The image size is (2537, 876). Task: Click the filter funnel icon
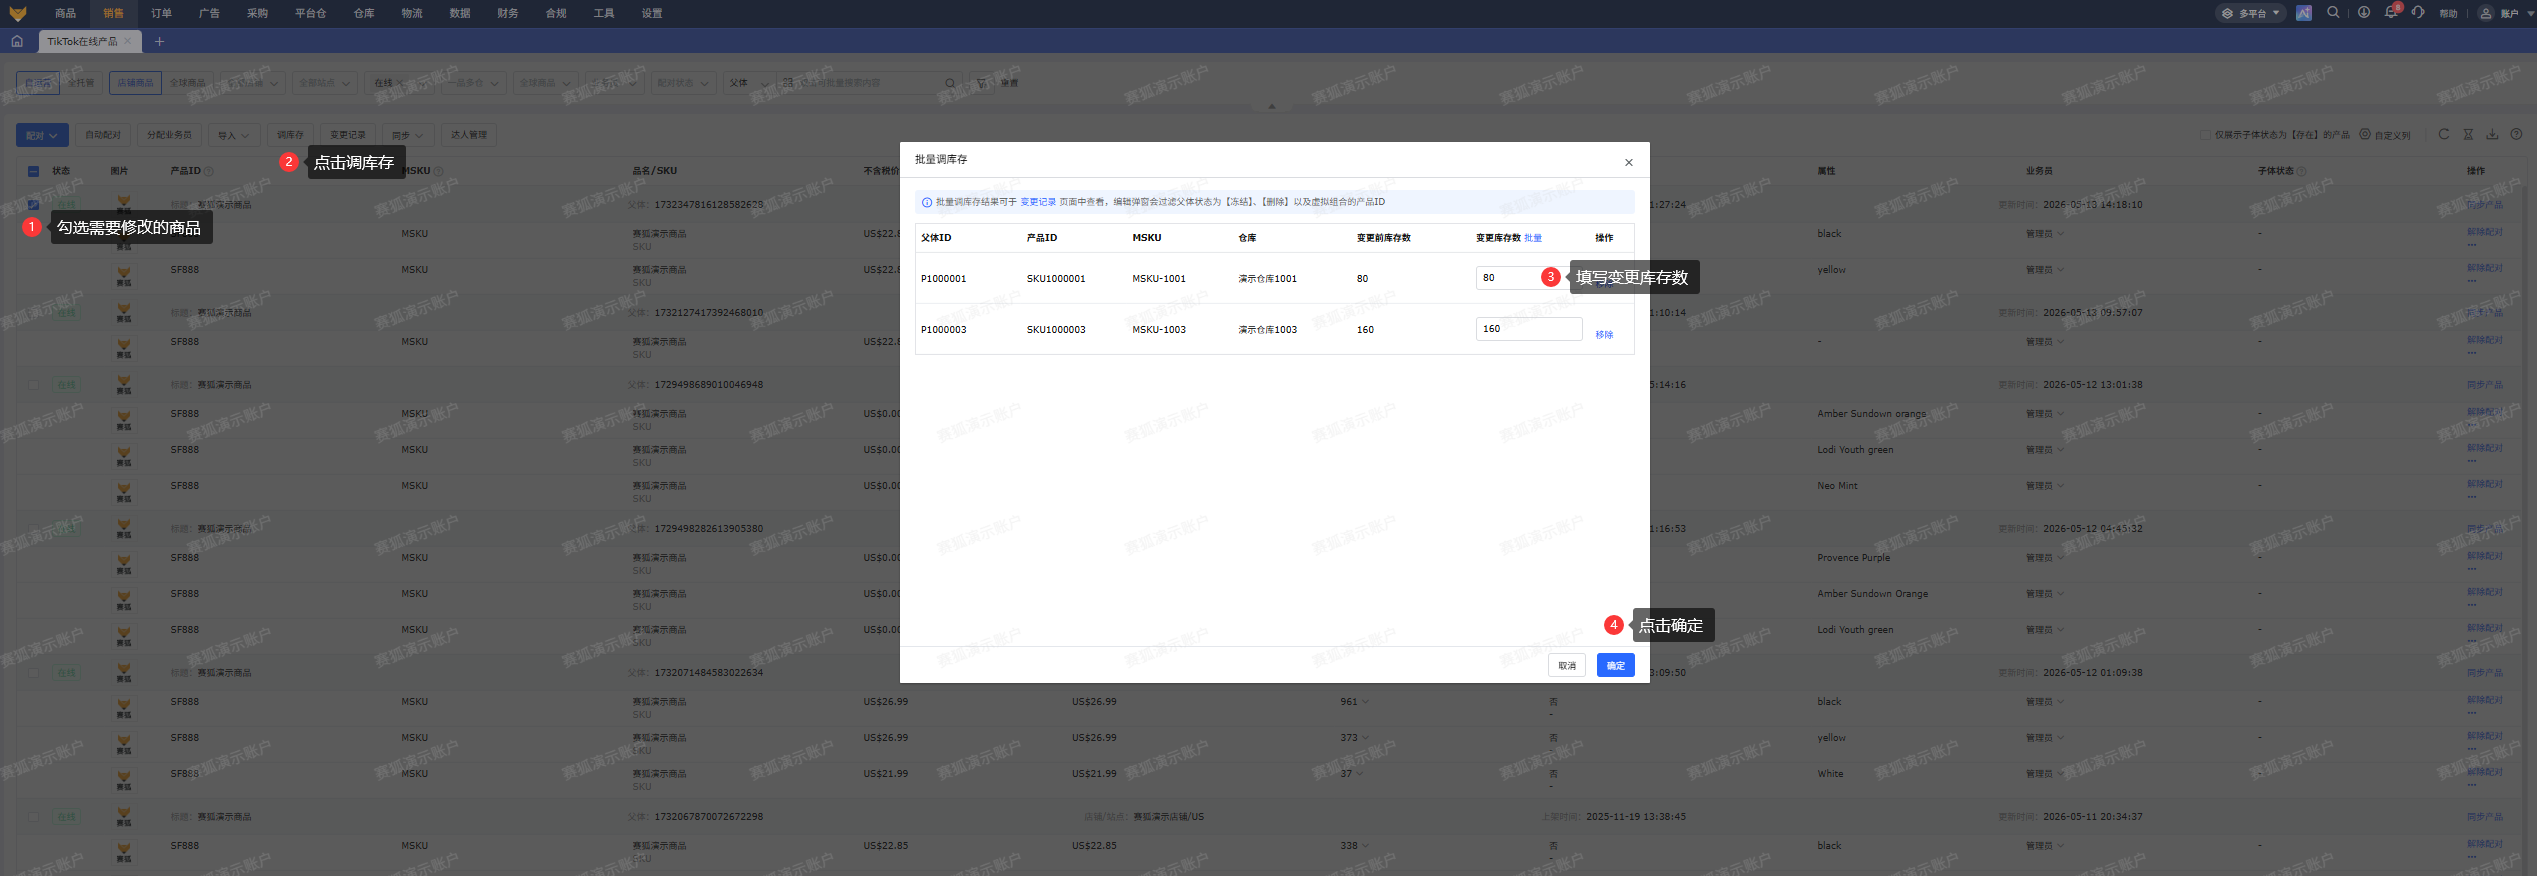981,83
